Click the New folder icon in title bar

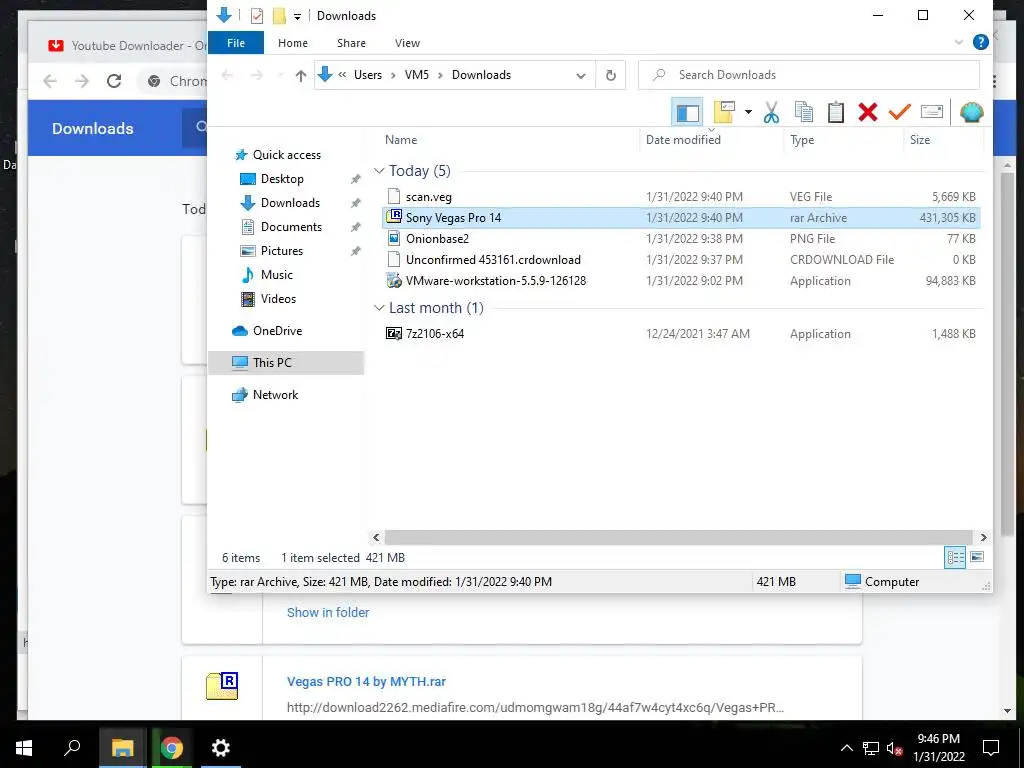[x=279, y=16]
